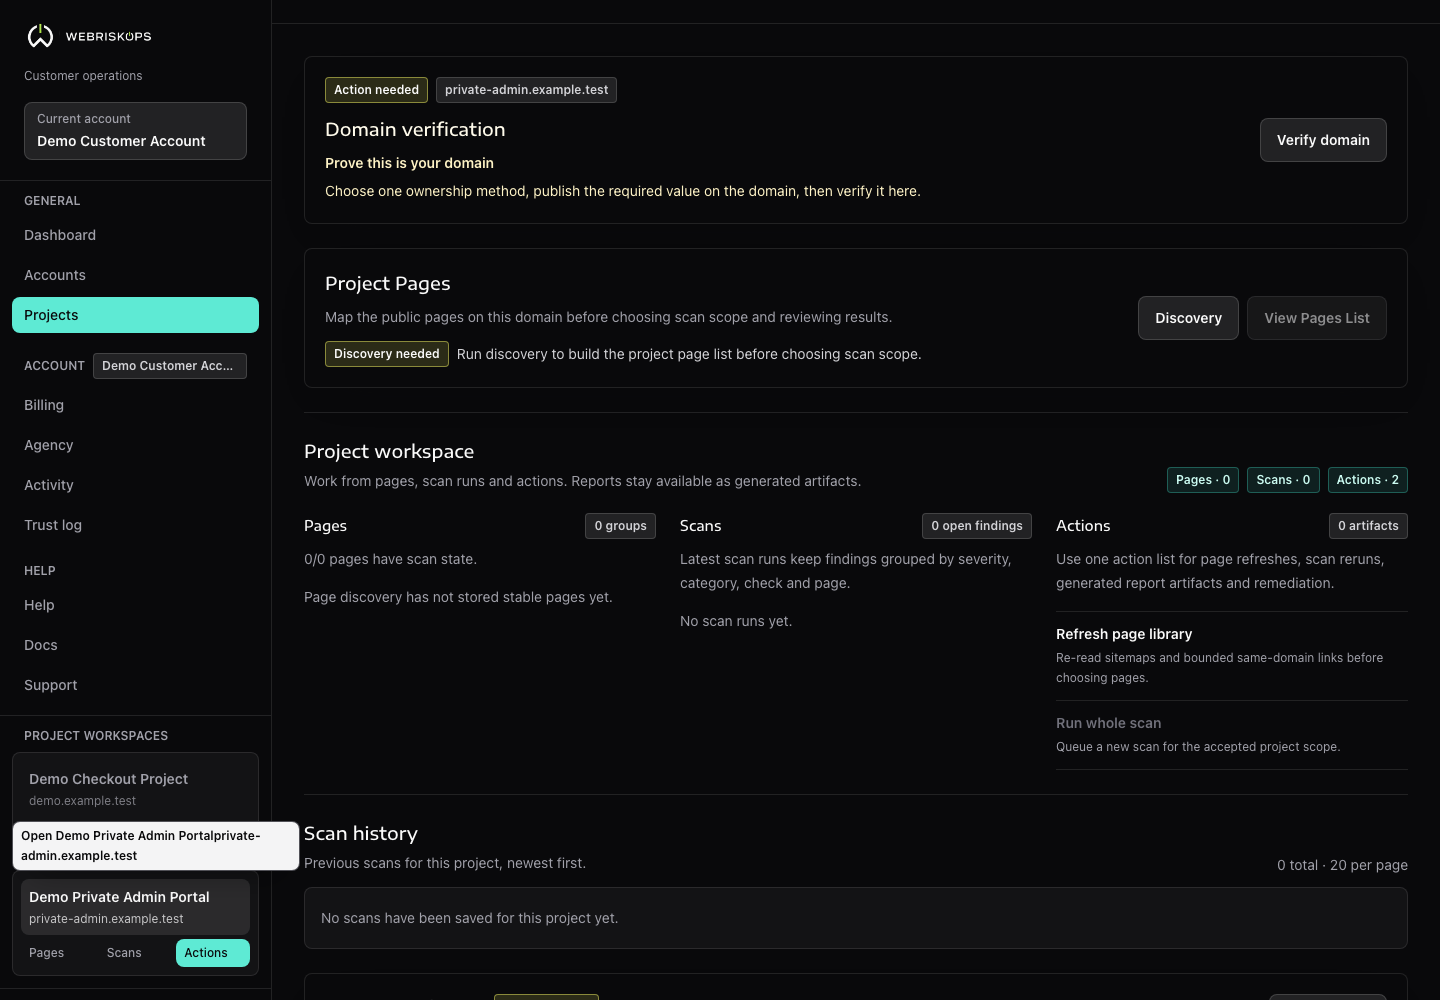Click 'No scans have been saved' message
Image resolution: width=1440 pixels, height=1000 pixels.
[469, 918]
